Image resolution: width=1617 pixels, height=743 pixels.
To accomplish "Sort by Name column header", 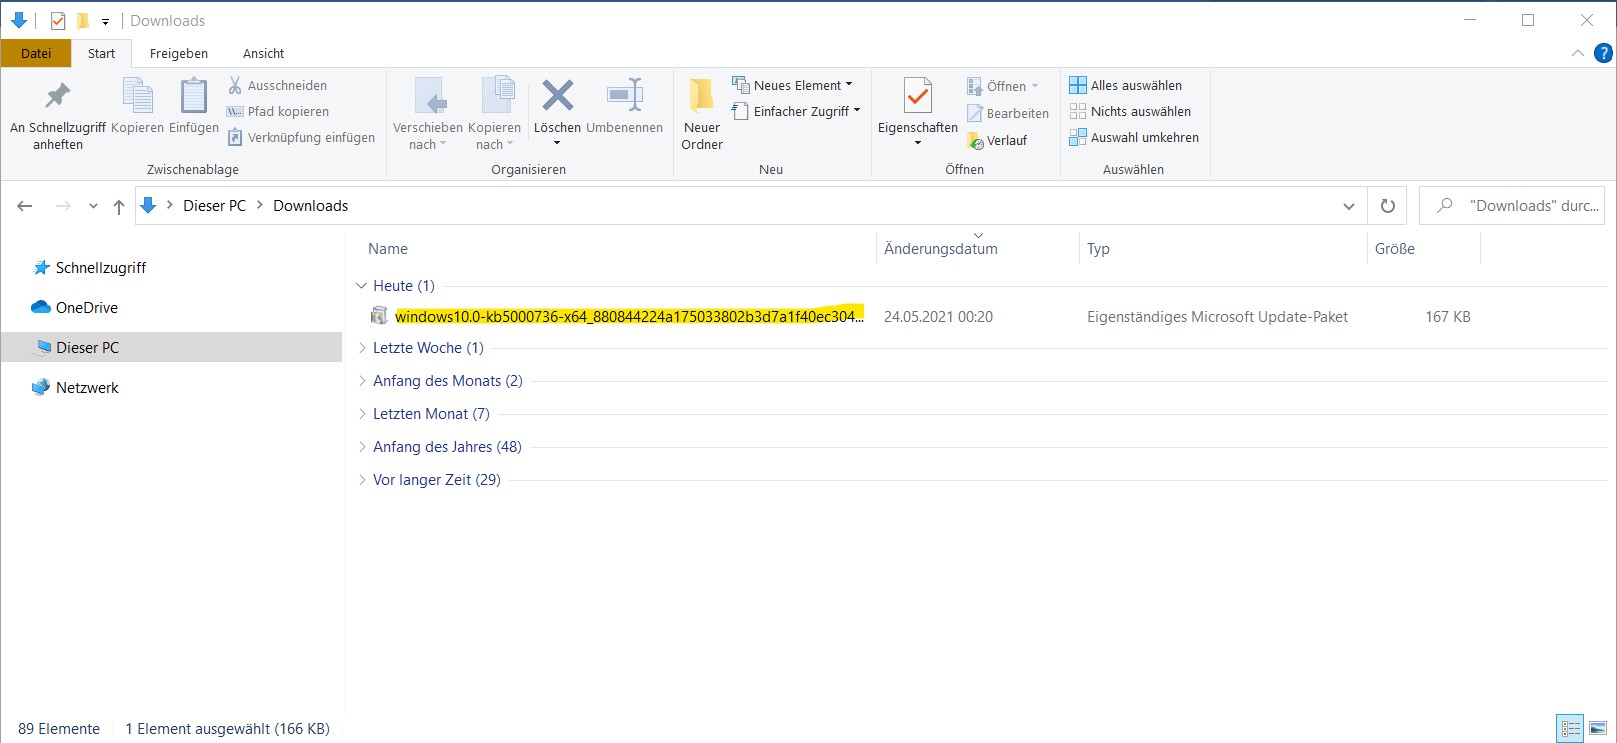I will pos(388,248).
